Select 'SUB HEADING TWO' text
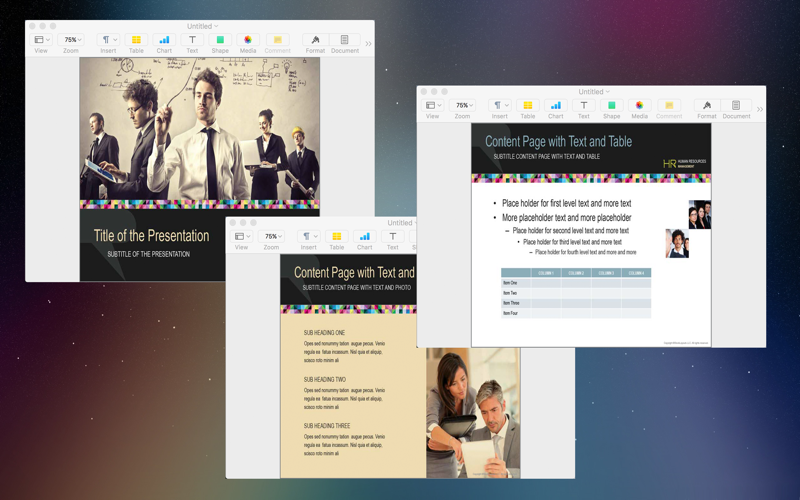This screenshot has height=500, width=800. [x=324, y=380]
